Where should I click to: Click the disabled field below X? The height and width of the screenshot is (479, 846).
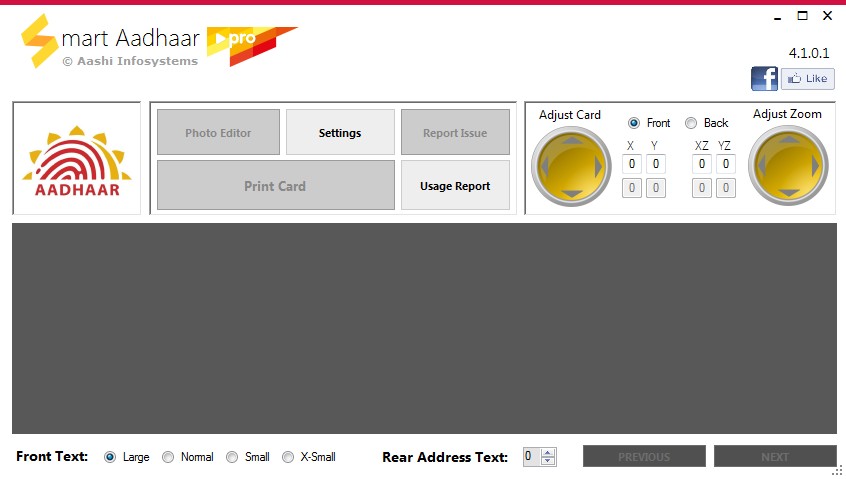pyautogui.click(x=632, y=188)
